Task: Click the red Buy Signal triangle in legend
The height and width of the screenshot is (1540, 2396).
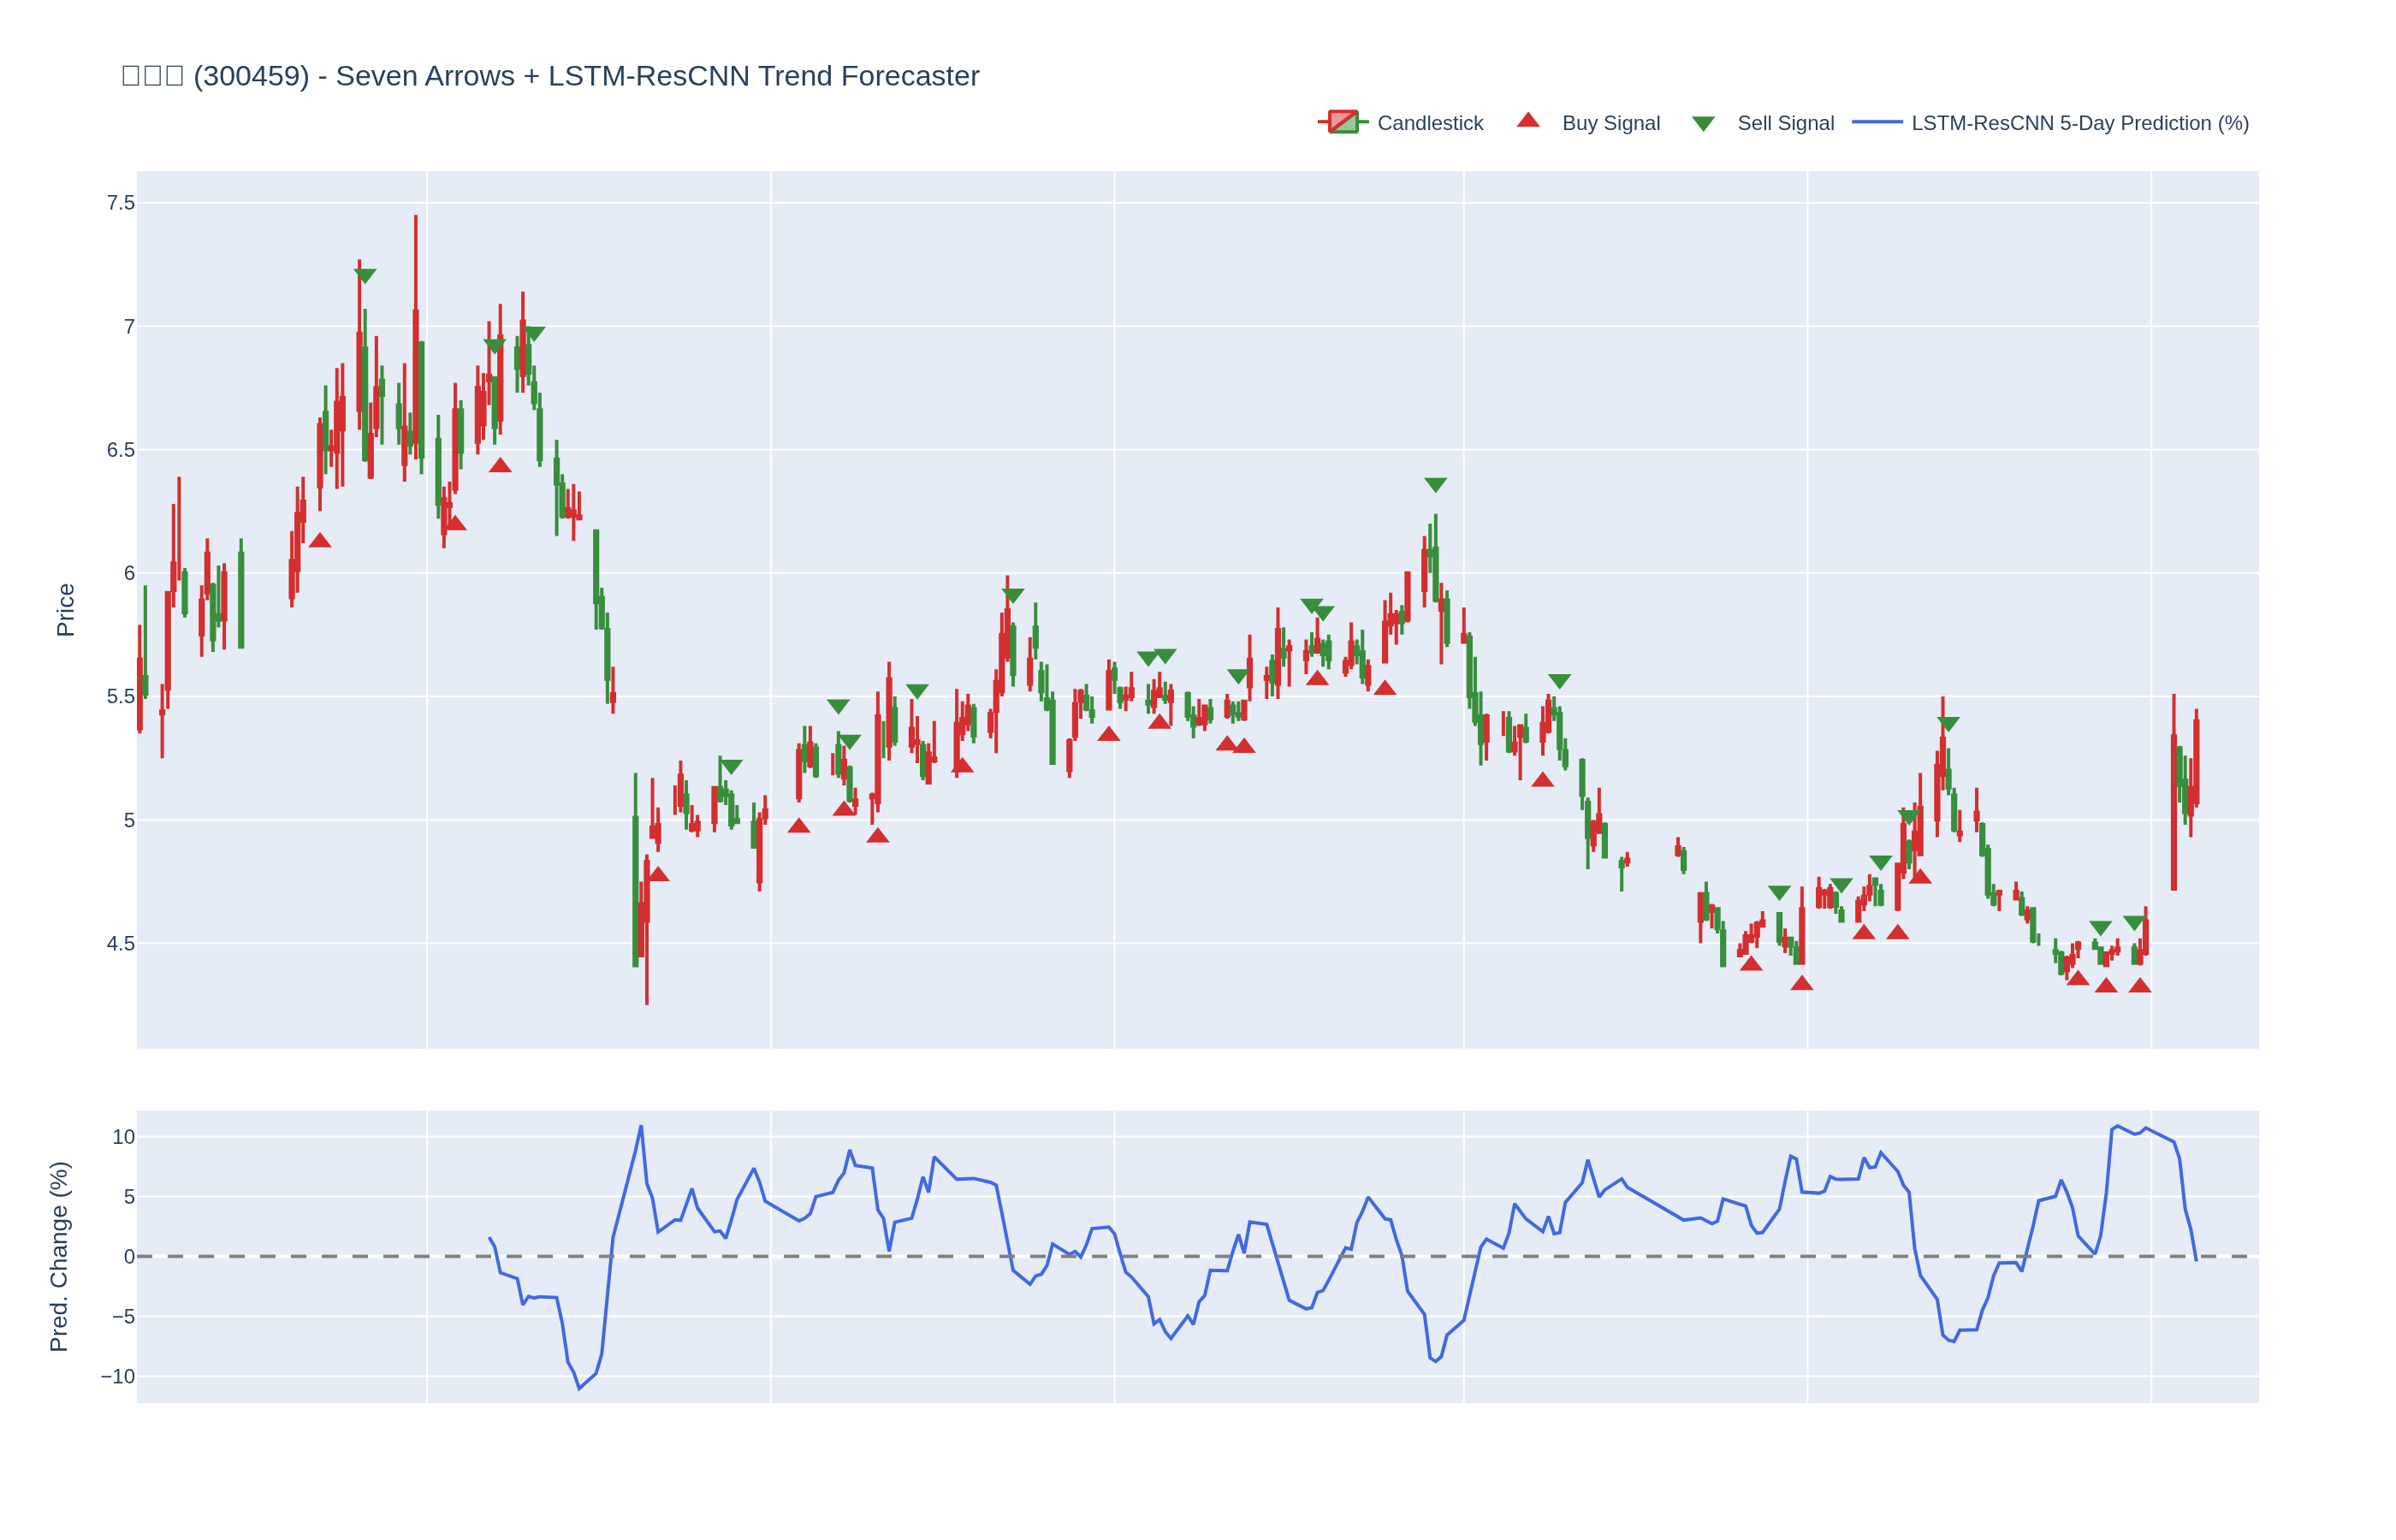Action: [x=1528, y=121]
